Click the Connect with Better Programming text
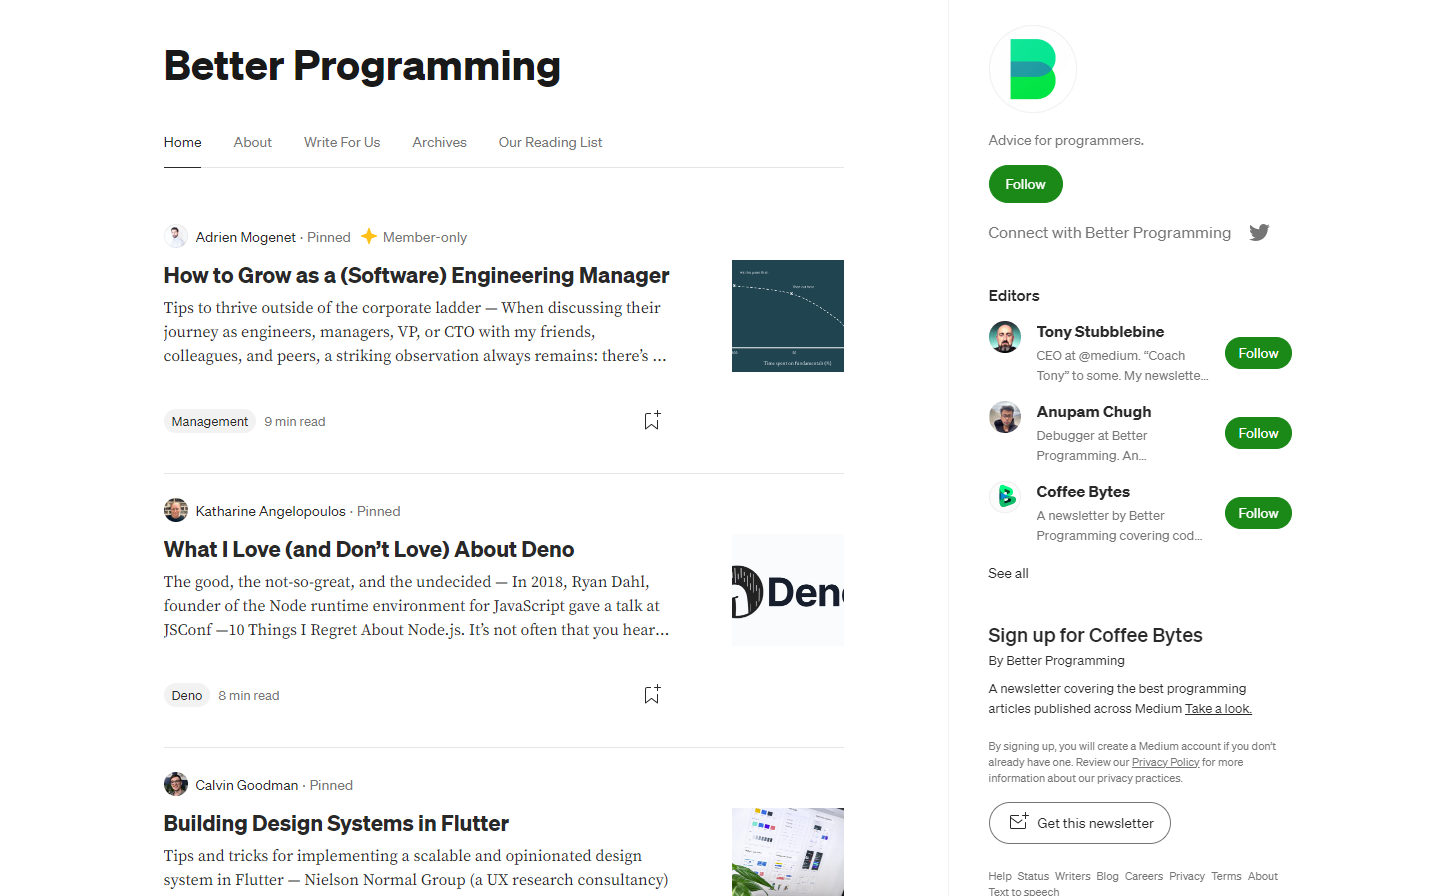1447x896 pixels. pos(1110,233)
